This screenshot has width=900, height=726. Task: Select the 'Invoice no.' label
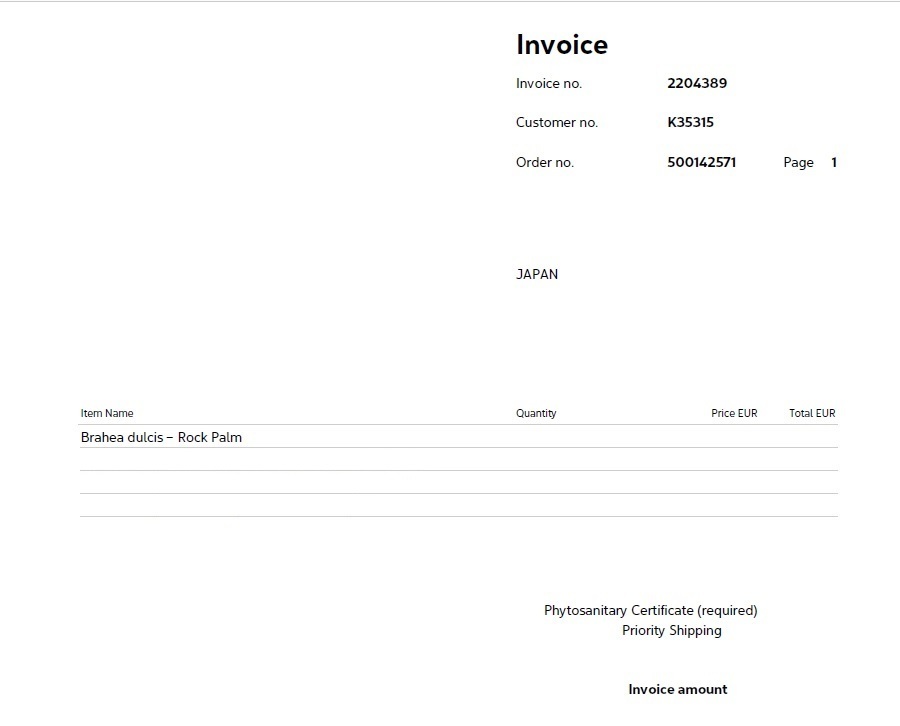(x=549, y=84)
